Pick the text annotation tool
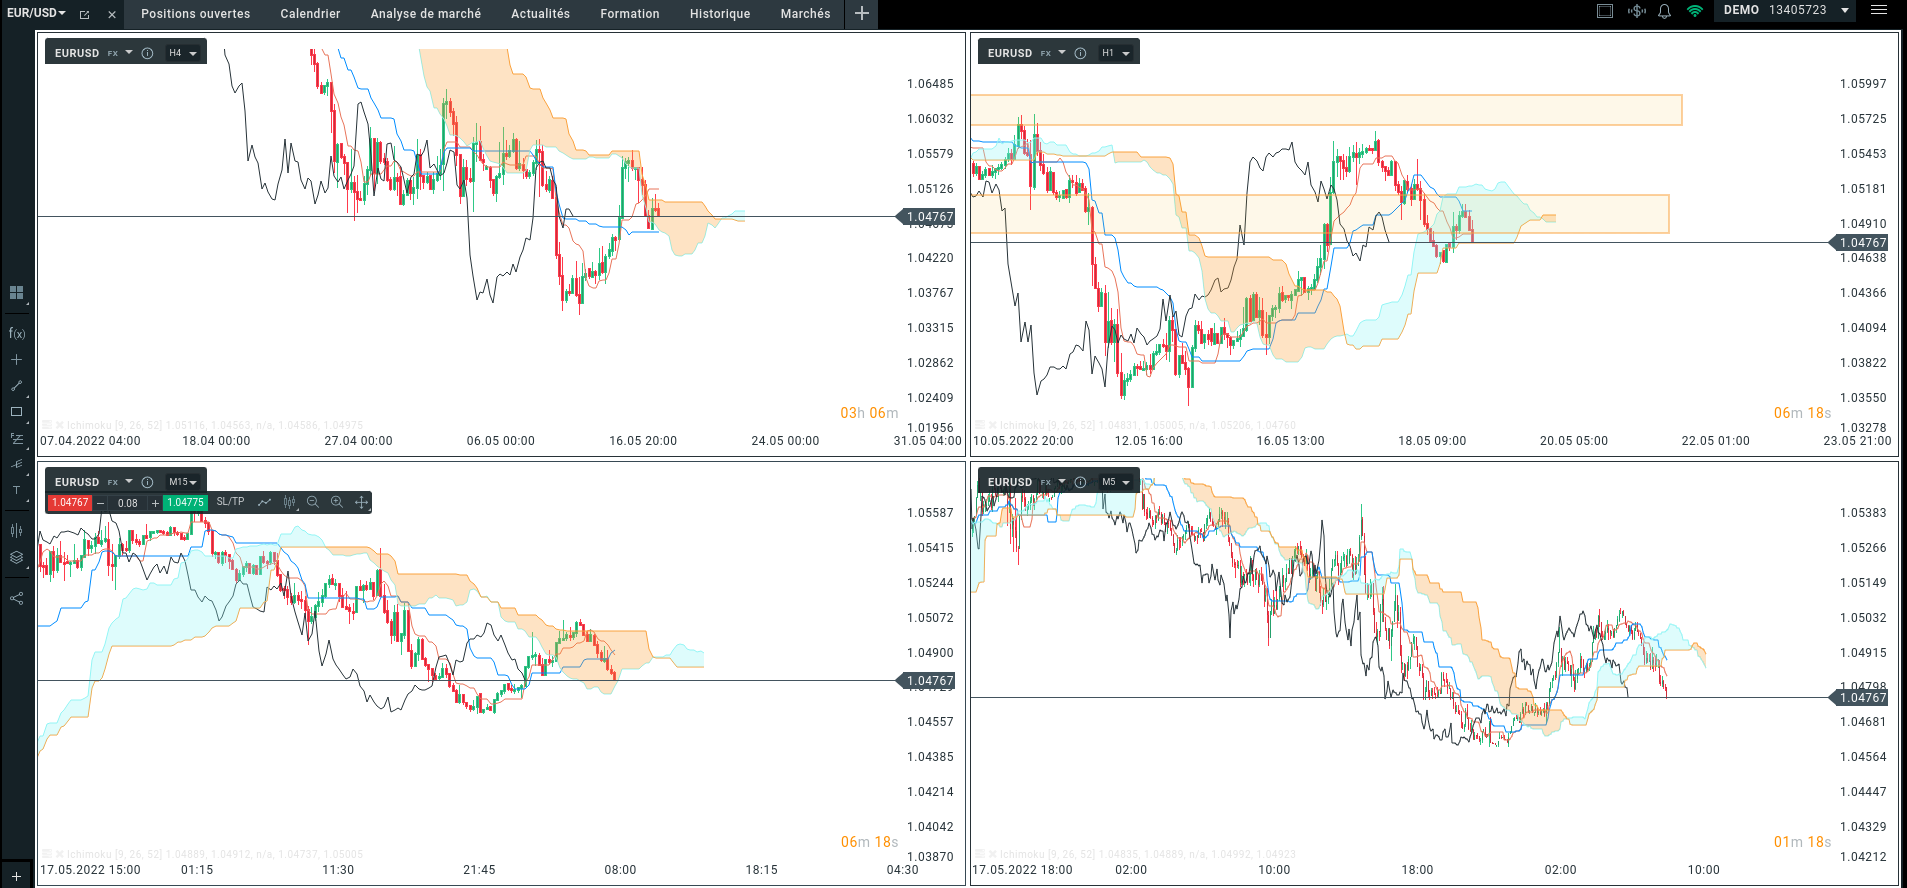 pos(16,490)
